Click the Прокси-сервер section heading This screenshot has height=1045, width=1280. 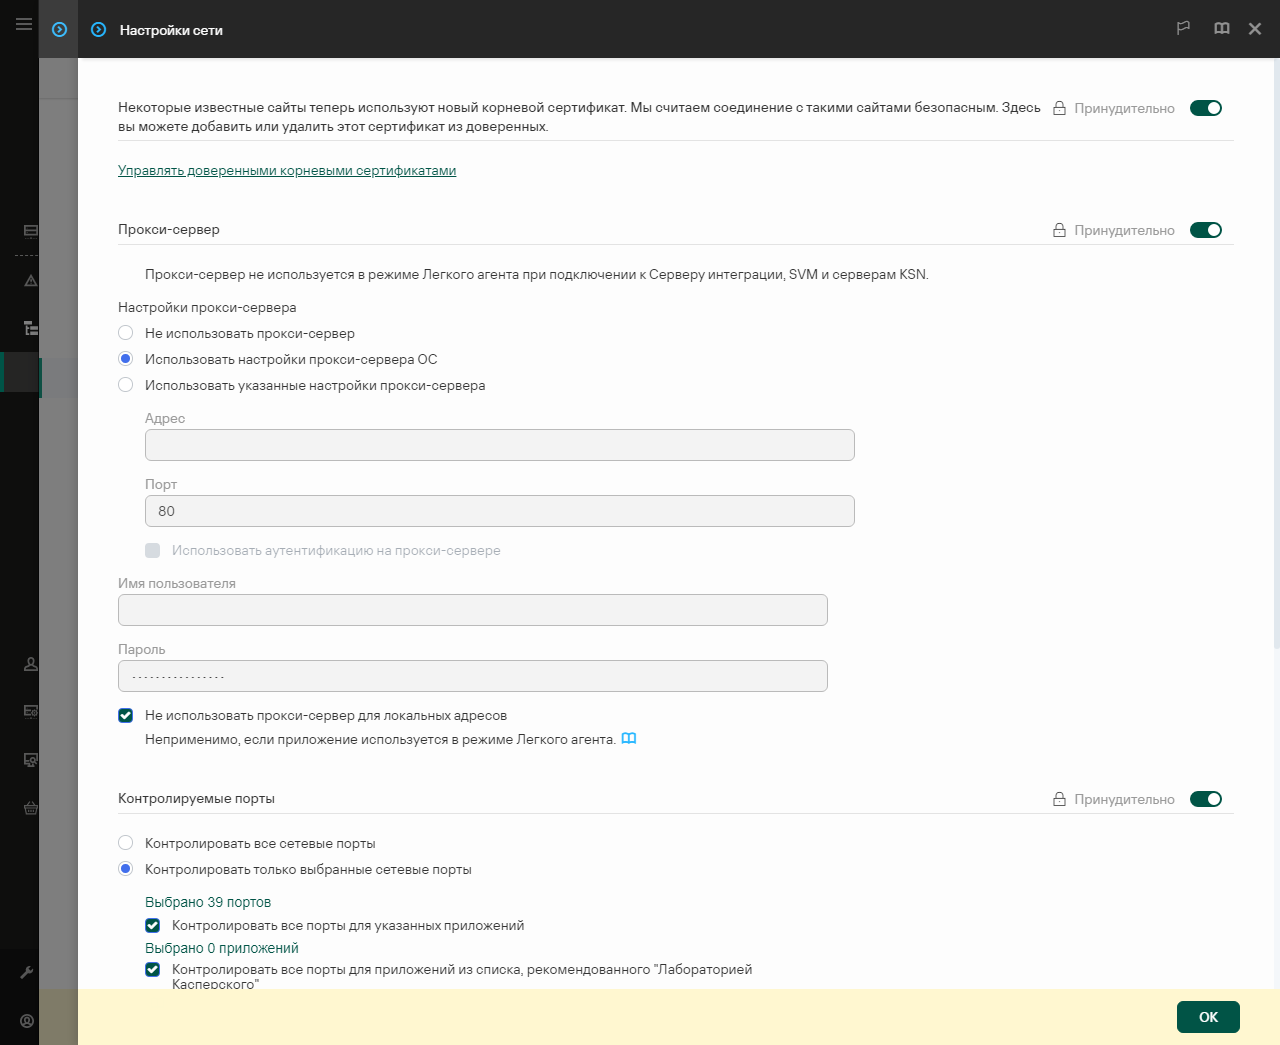[169, 229]
